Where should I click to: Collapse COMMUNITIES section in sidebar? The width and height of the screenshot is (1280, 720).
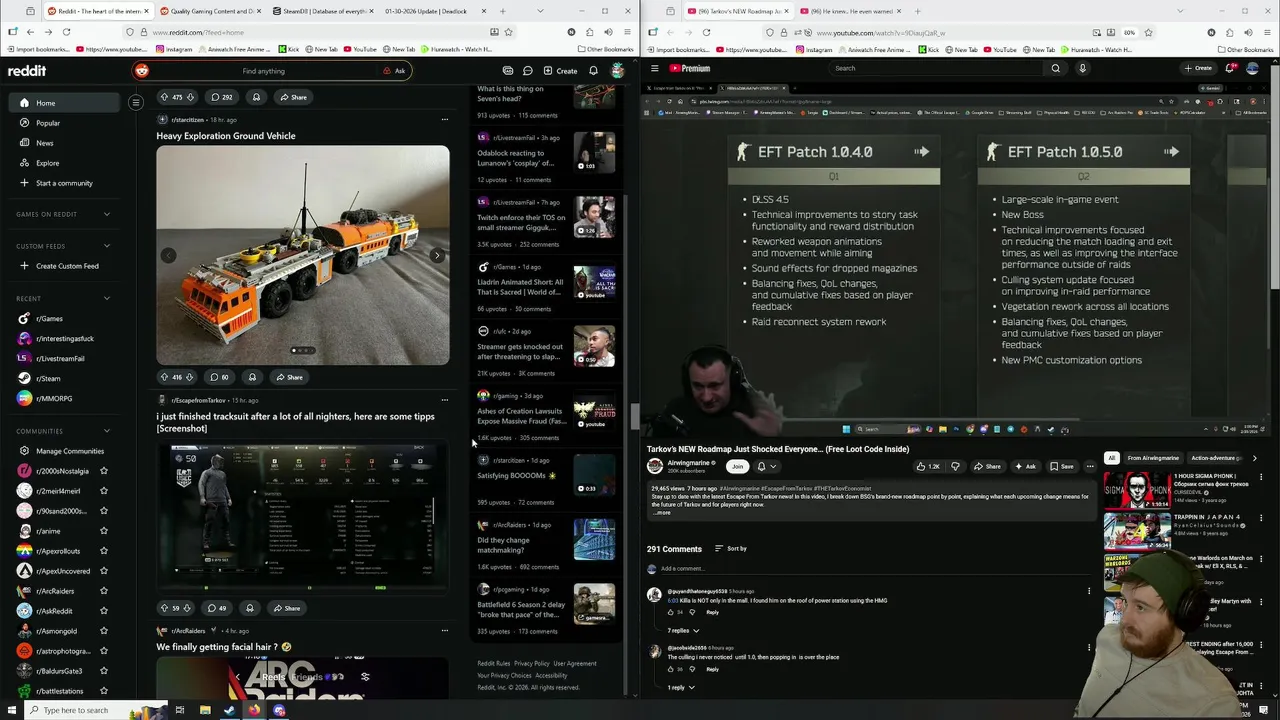(x=107, y=431)
